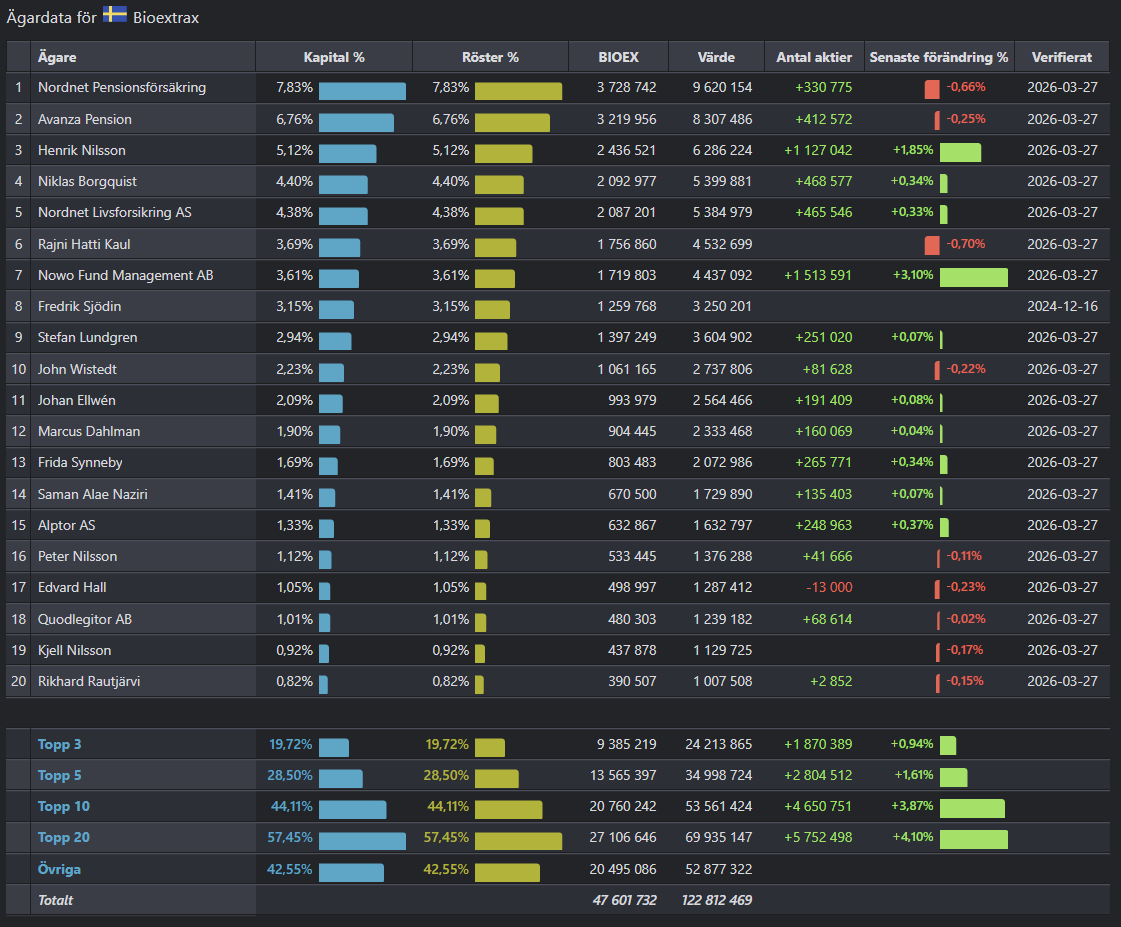Viewport: 1121px width, 927px height.
Task: Select owner Rikhard Rautjärvi
Action: 89,681
